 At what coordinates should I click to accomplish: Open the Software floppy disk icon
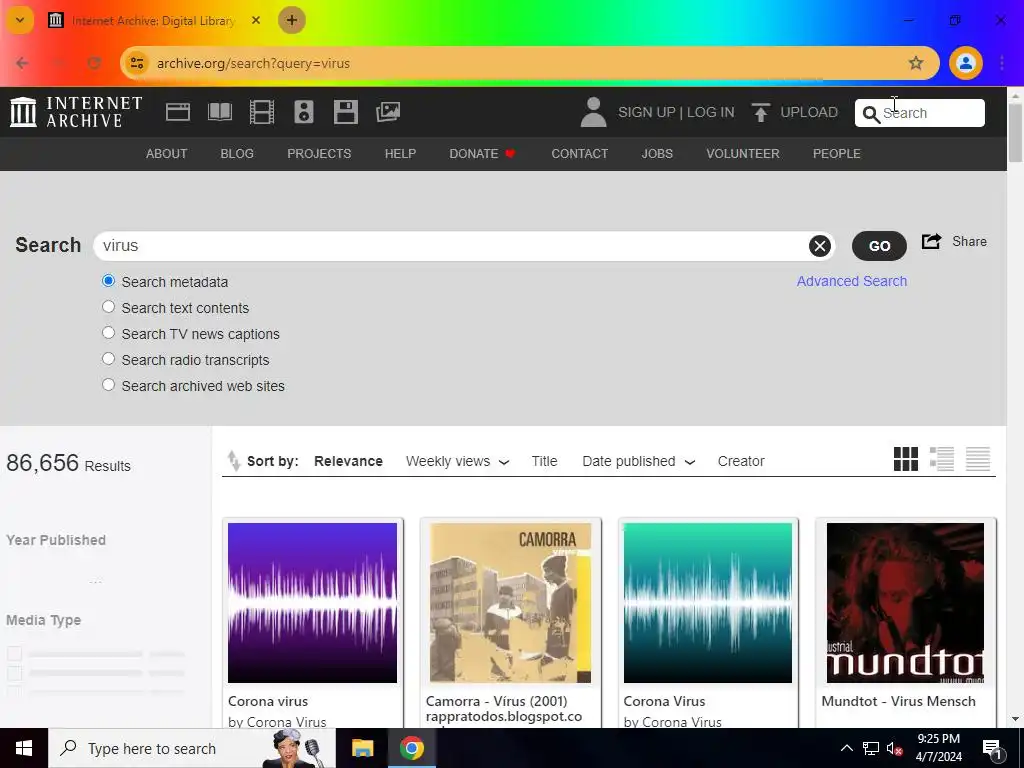click(x=345, y=112)
